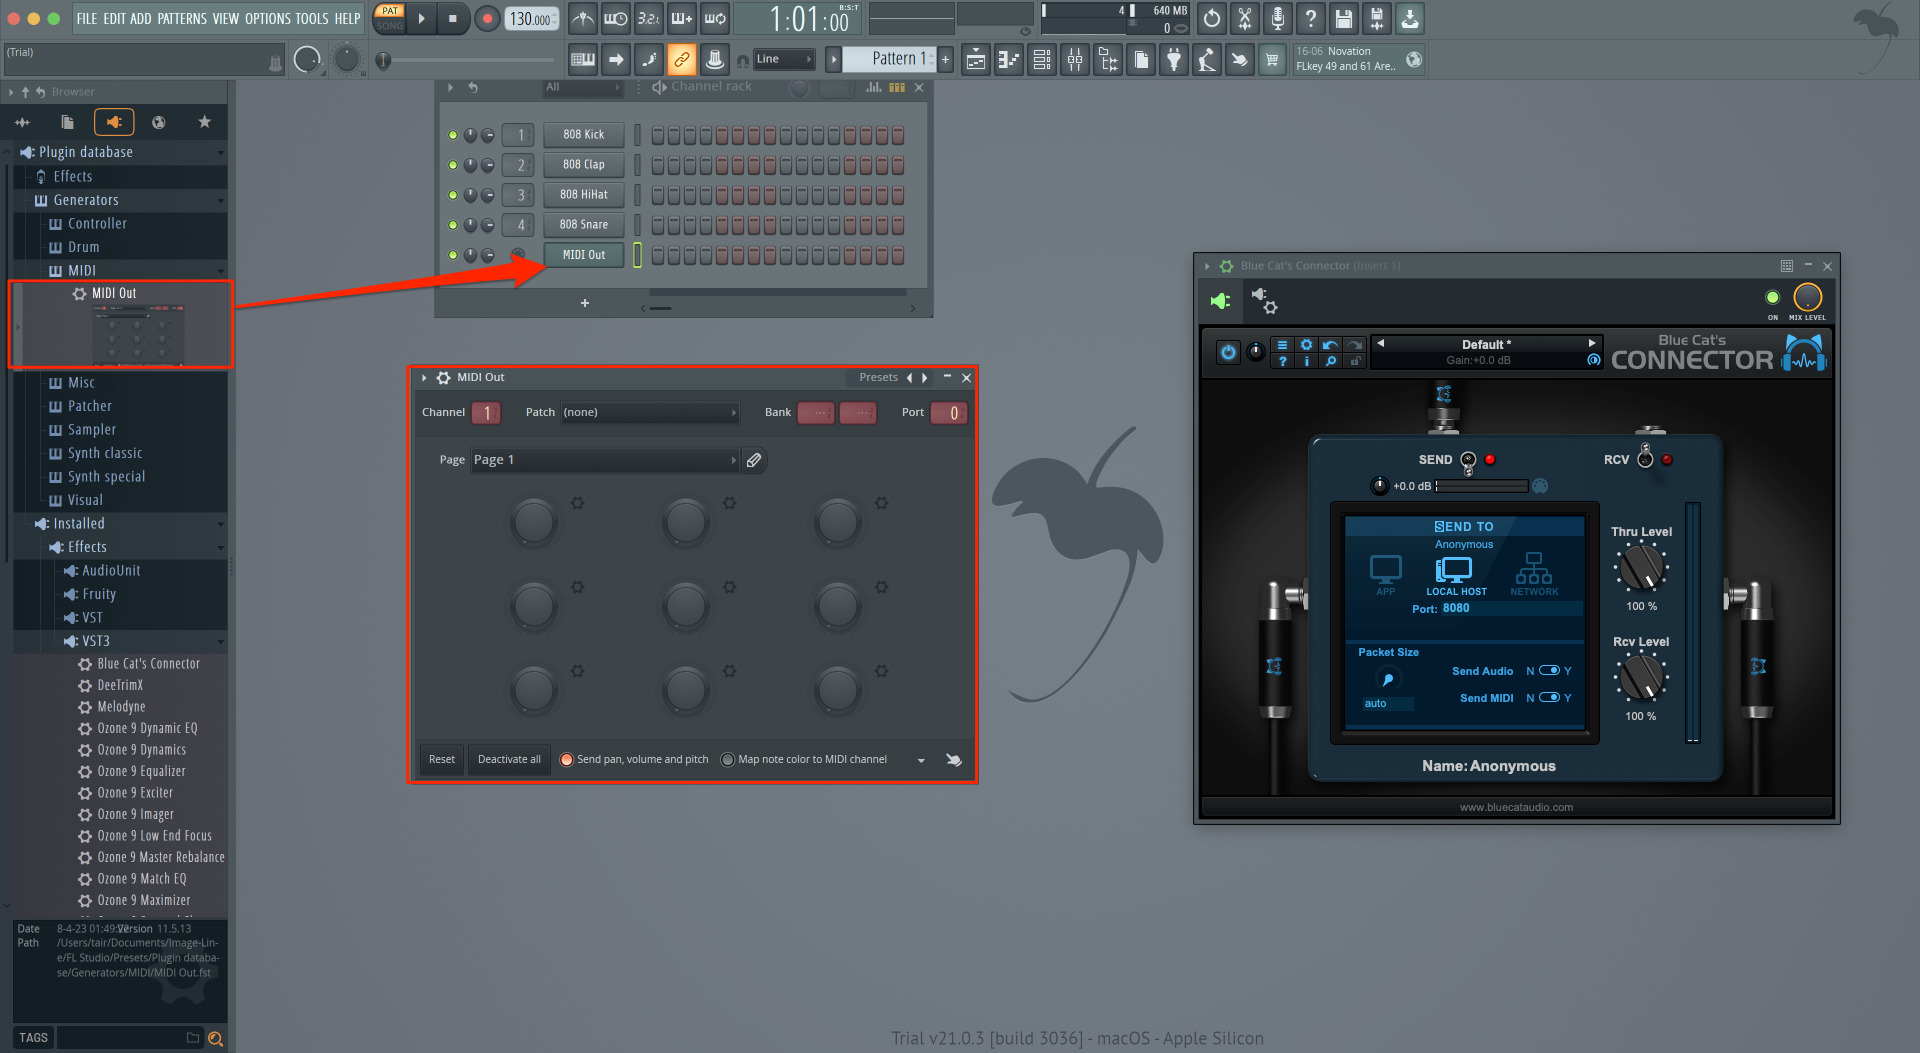
Task: Open the OPTIONS menu
Action: tap(267, 19)
